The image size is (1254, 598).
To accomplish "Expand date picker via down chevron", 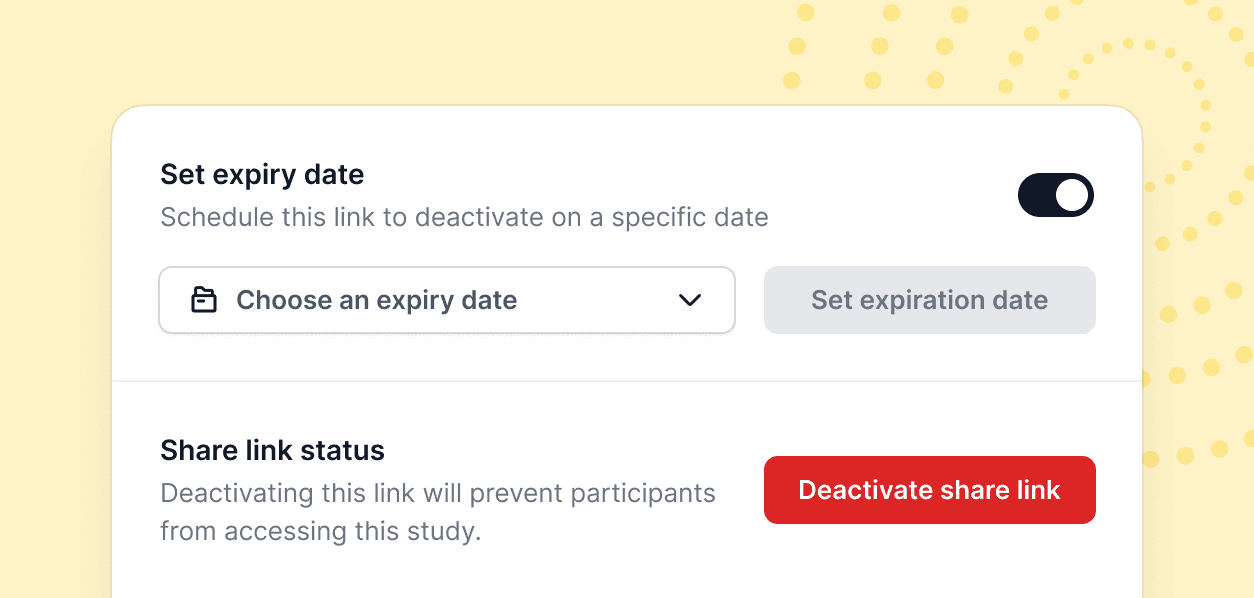I will pyautogui.click(x=690, y=300).
